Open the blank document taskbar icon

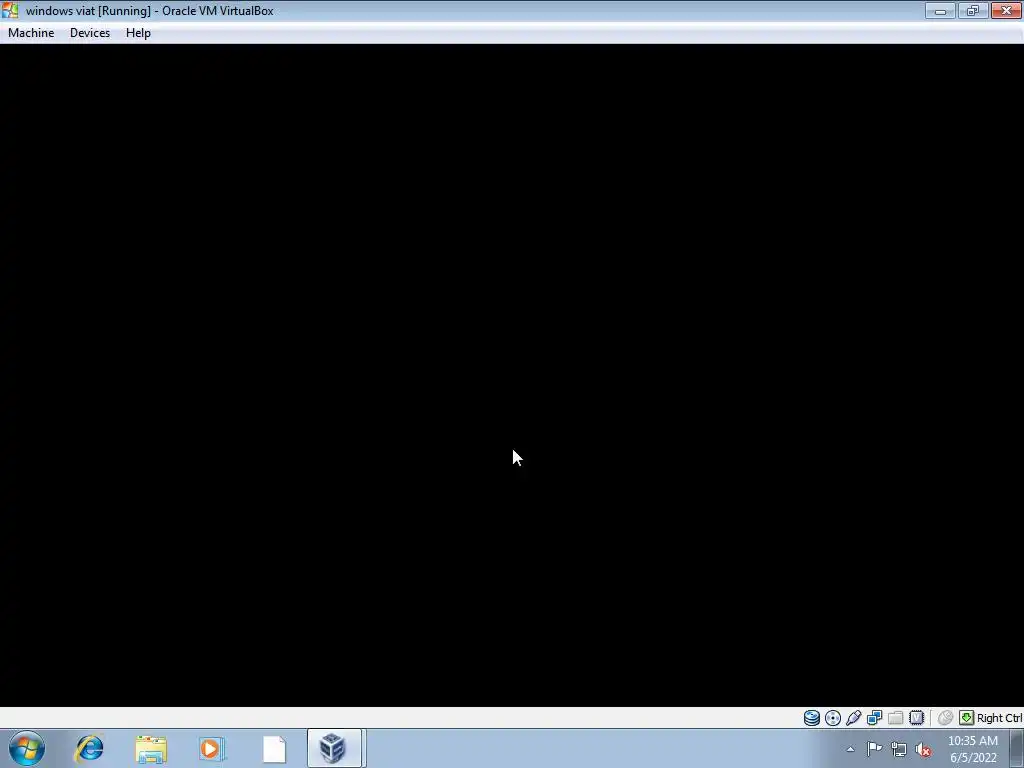tap(274, 748)
